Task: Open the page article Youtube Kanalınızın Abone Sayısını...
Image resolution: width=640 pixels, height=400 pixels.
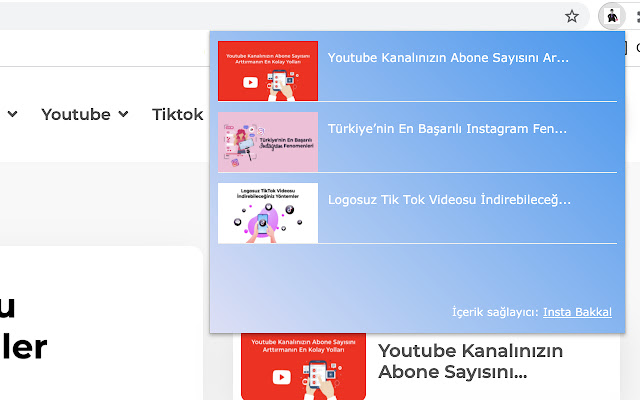Action: [470, 361]
